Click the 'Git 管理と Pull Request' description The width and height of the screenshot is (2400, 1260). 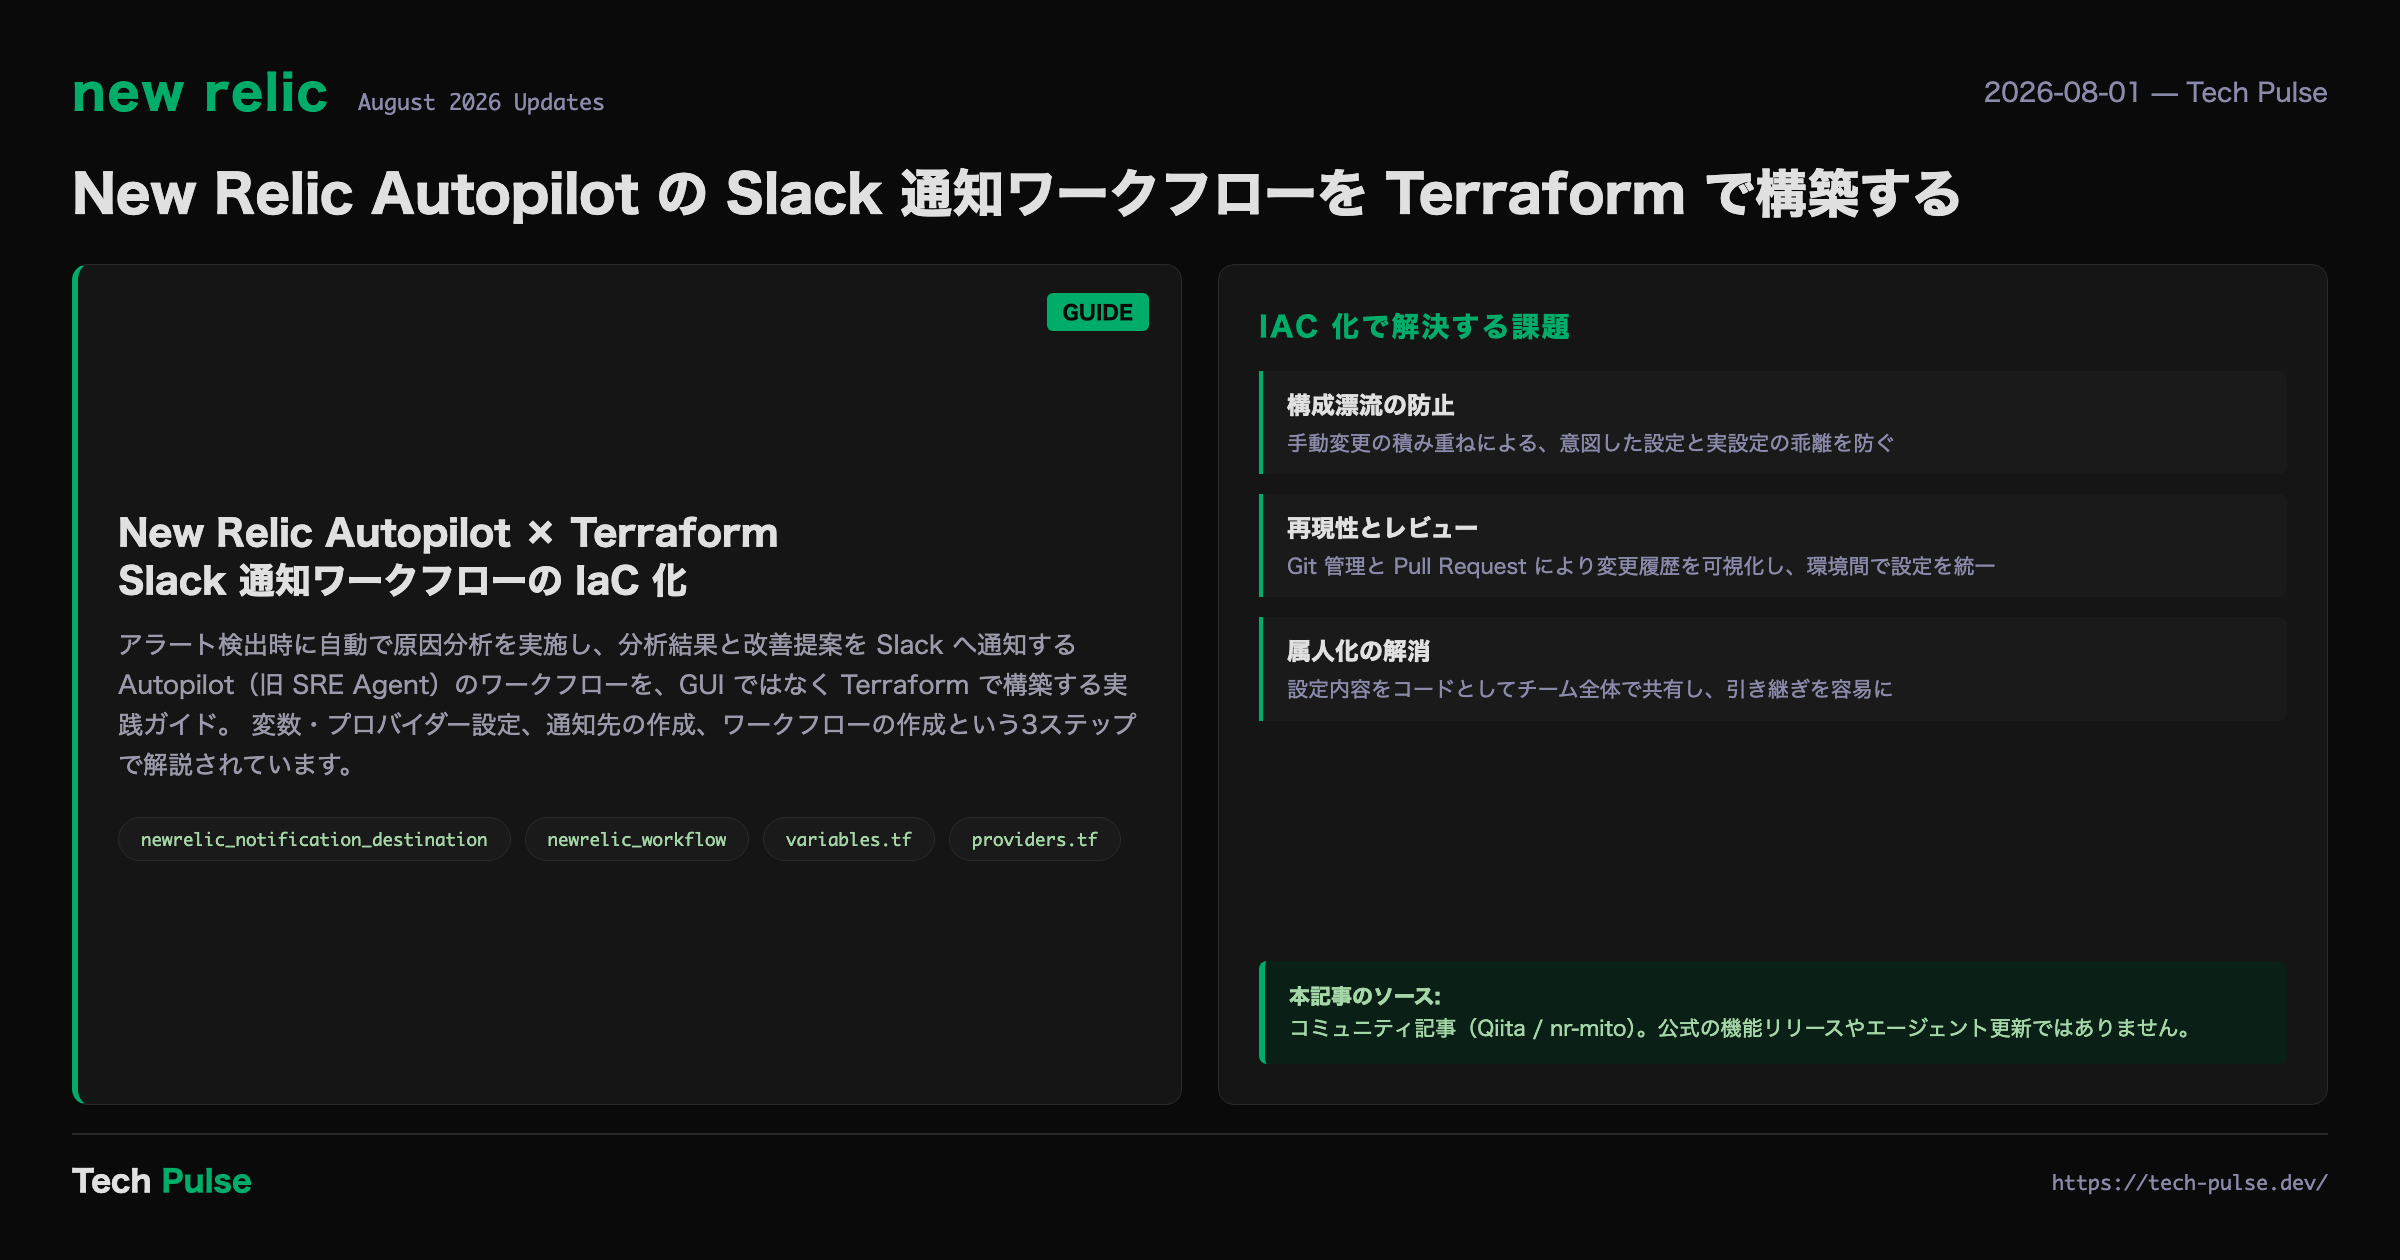1641,566
